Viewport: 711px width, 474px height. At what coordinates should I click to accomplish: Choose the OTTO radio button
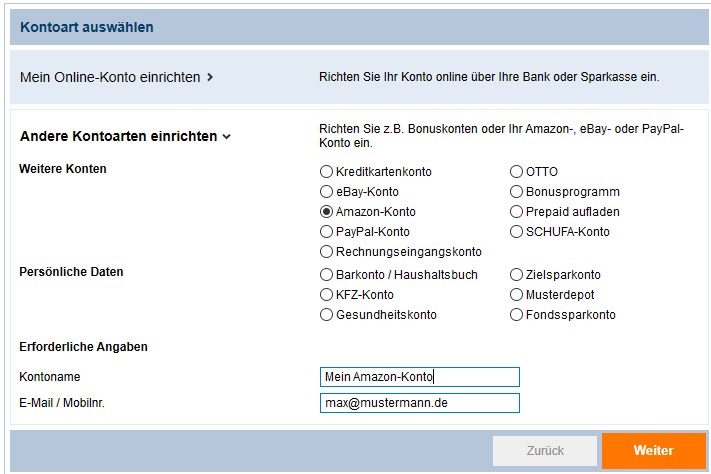pyautogui.click(x=516, y=171)
